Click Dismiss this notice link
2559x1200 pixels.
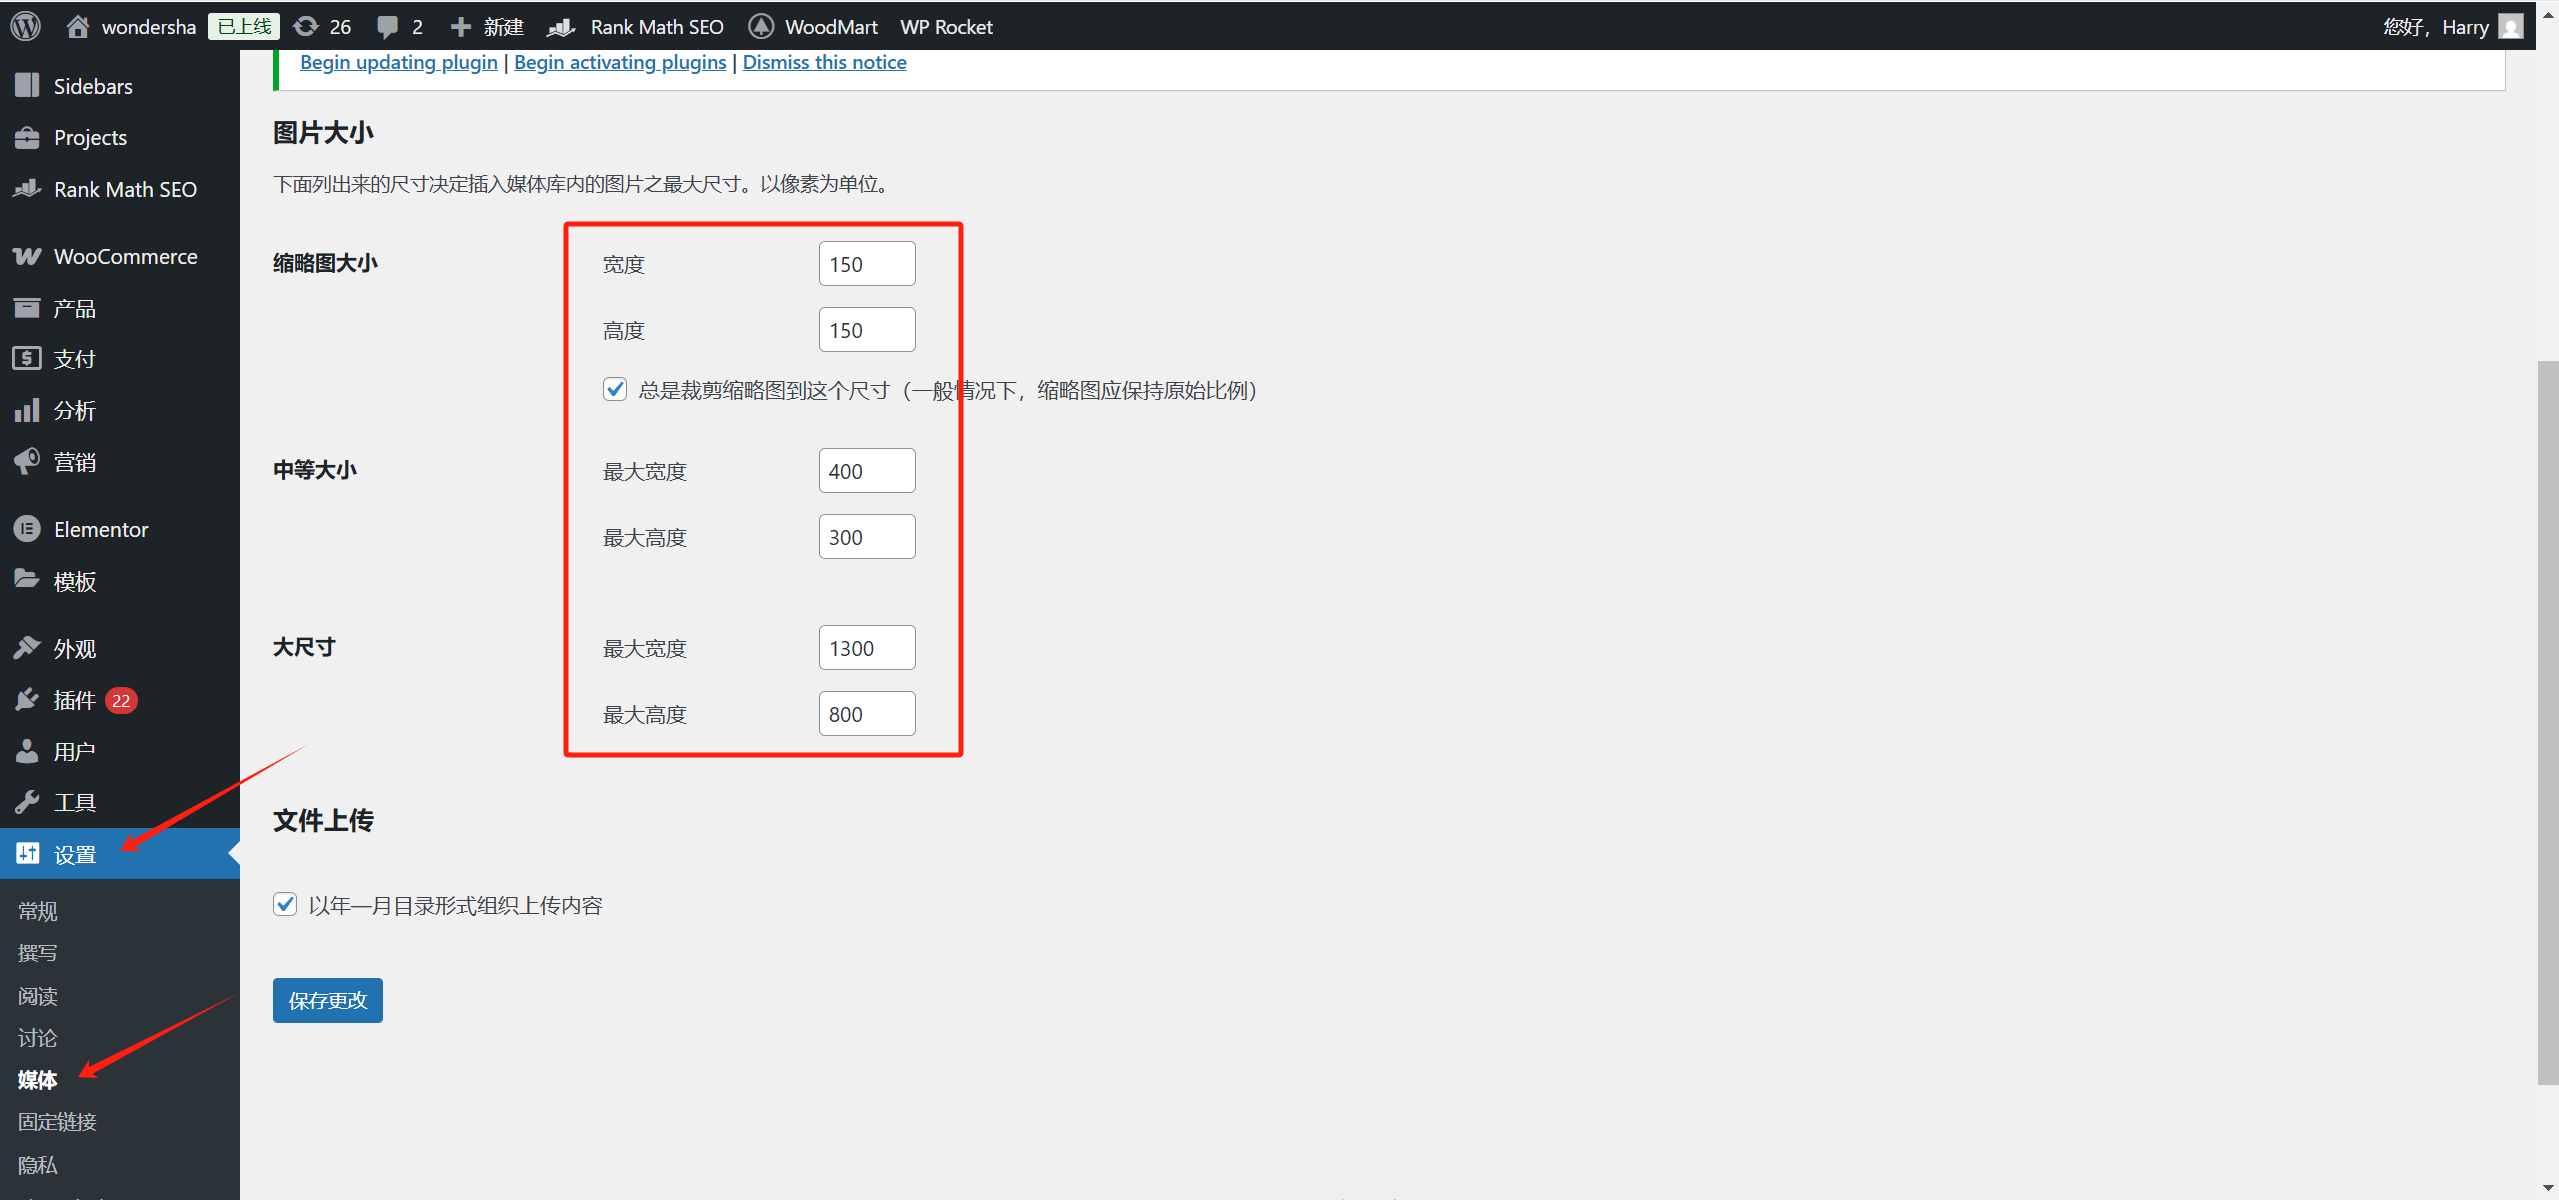(824, 62)
